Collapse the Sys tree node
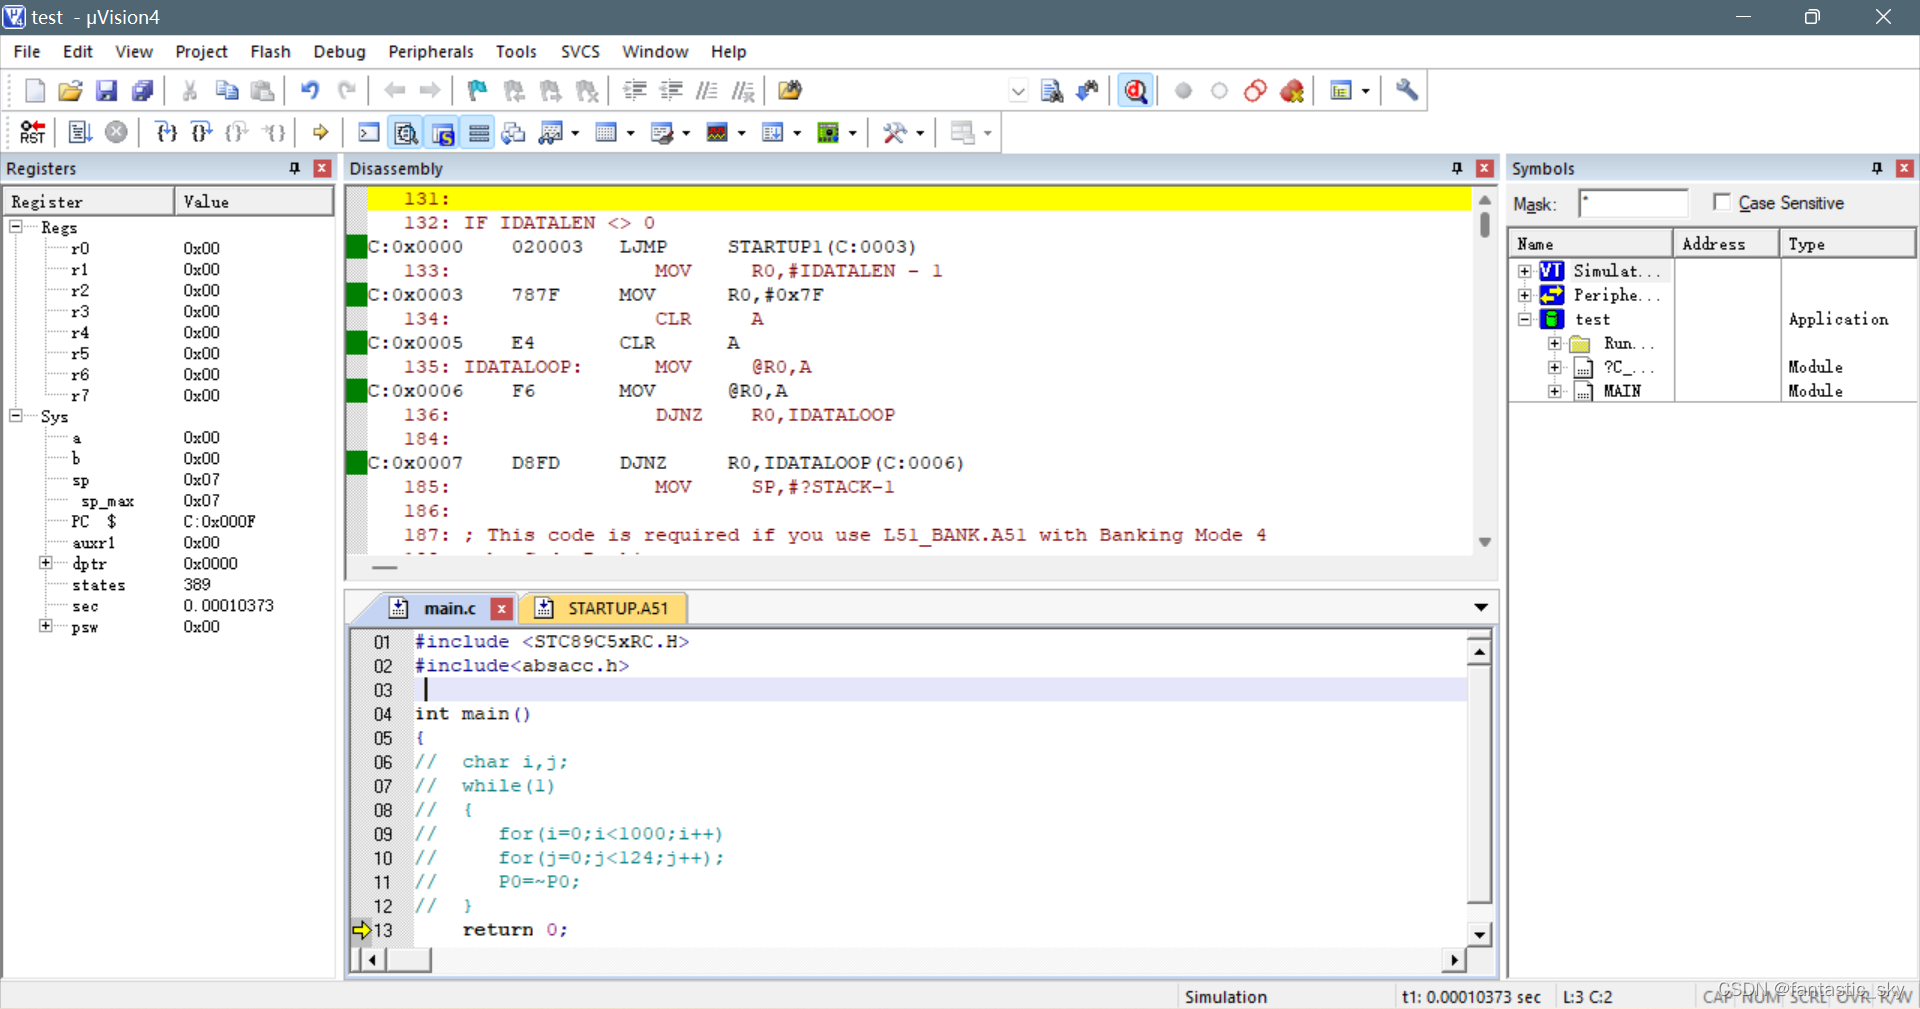 click(x=16, y=416)
